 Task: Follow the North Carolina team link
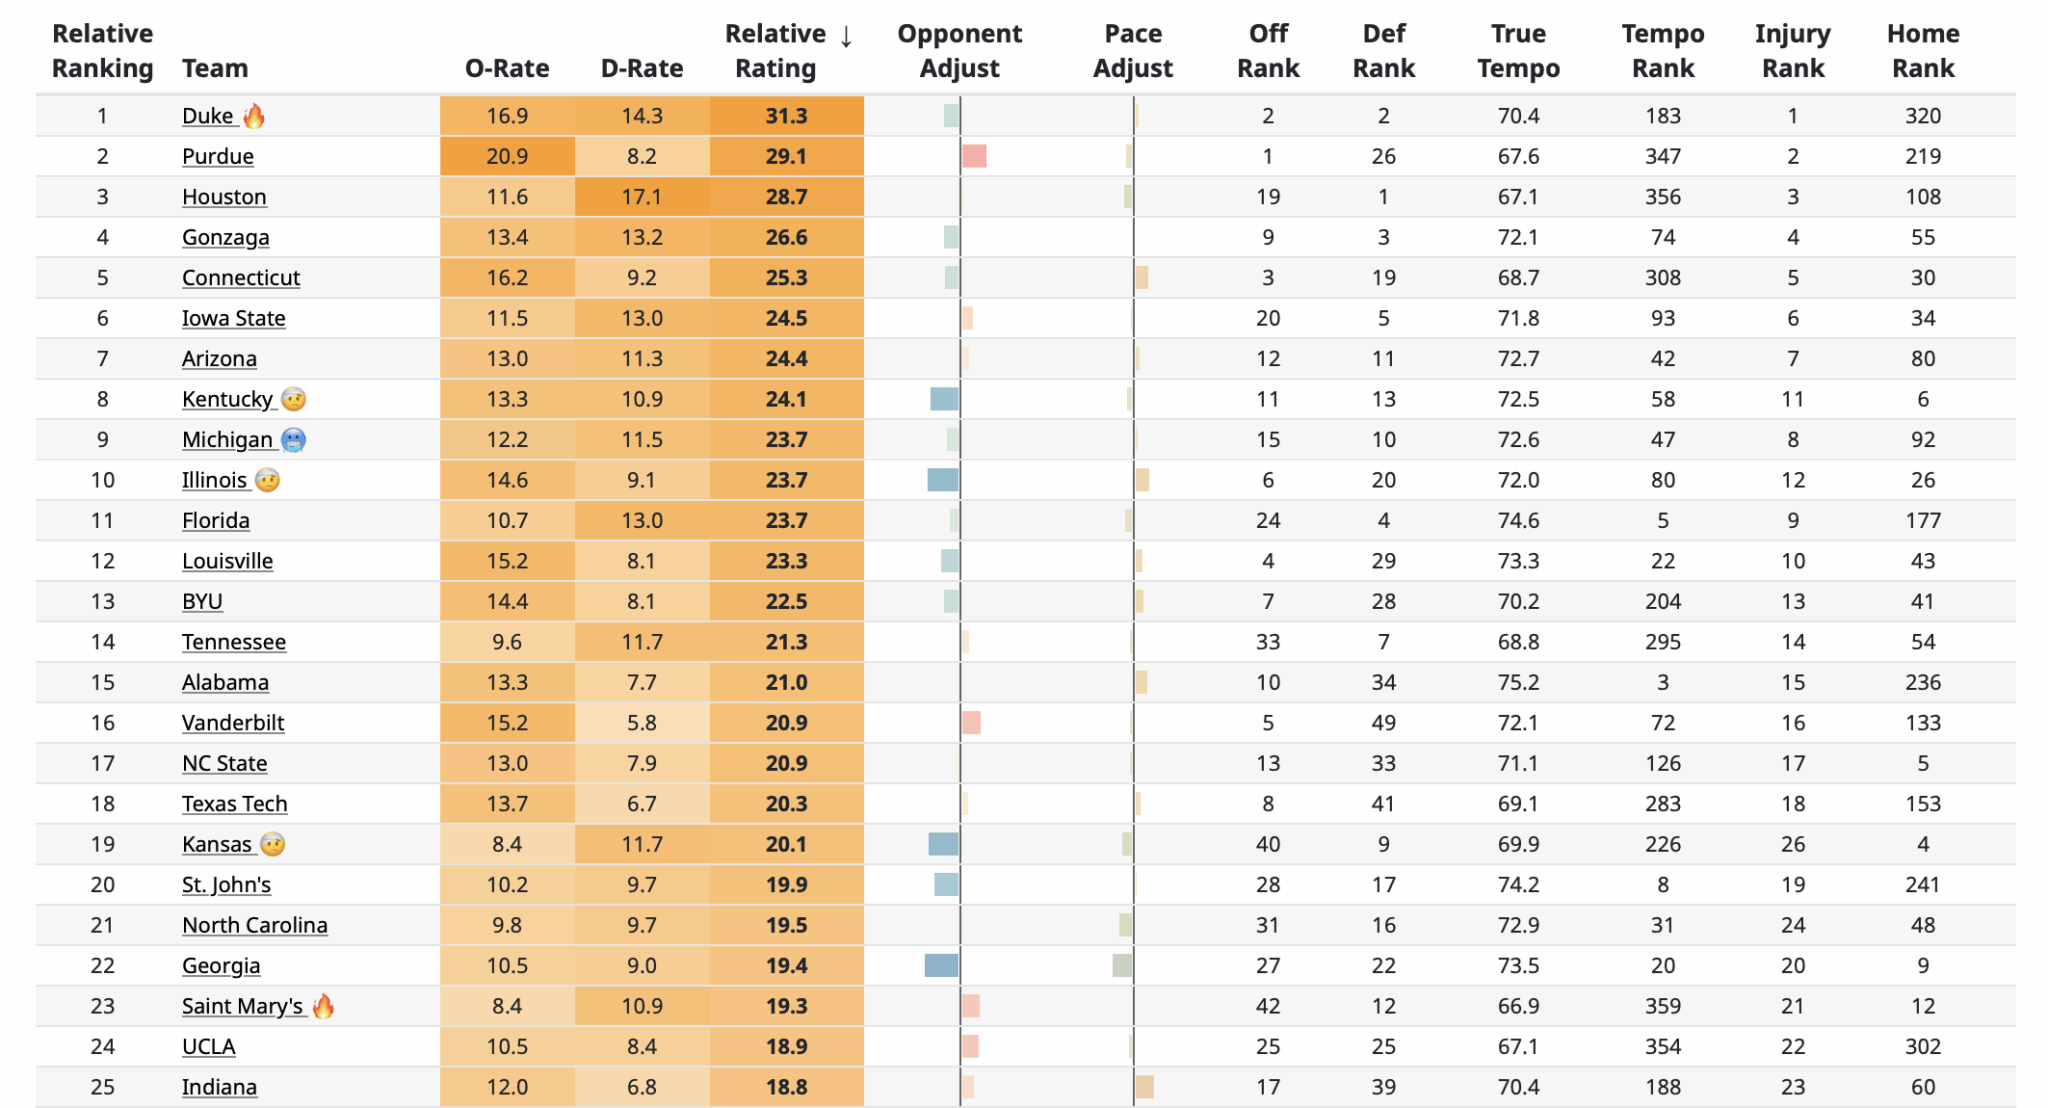255,925
